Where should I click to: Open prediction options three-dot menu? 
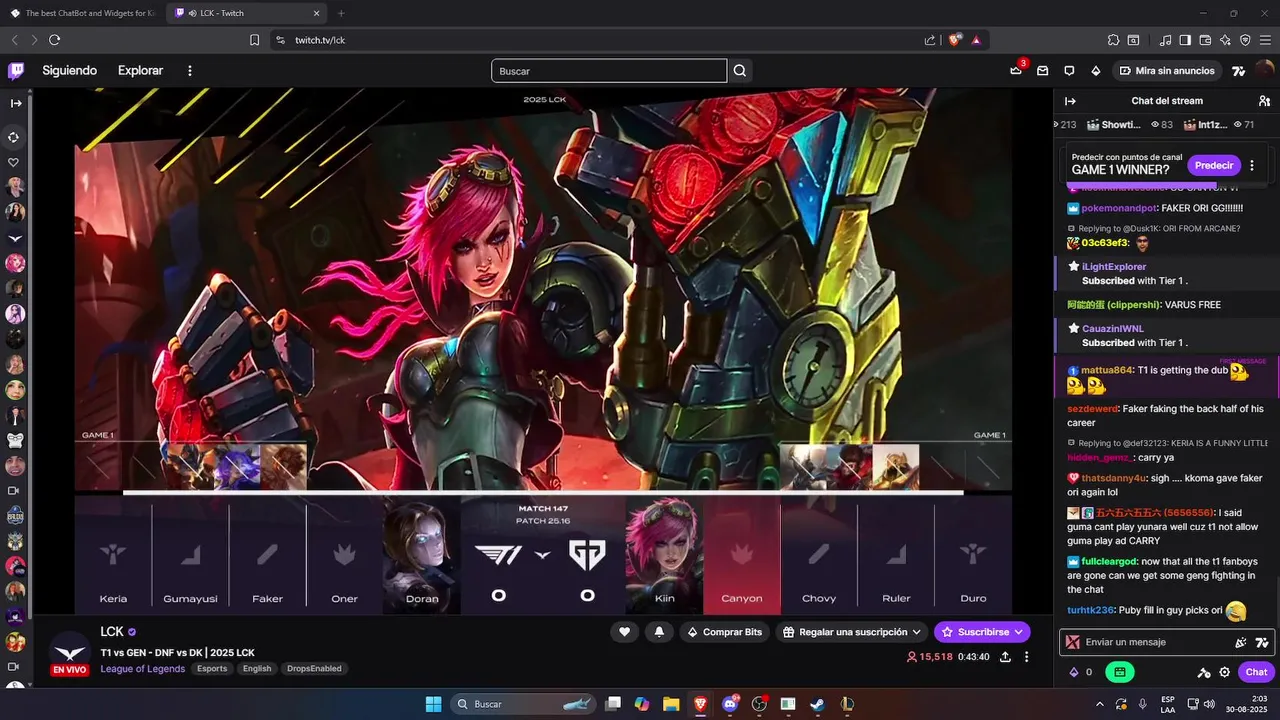click(1252, 165)
